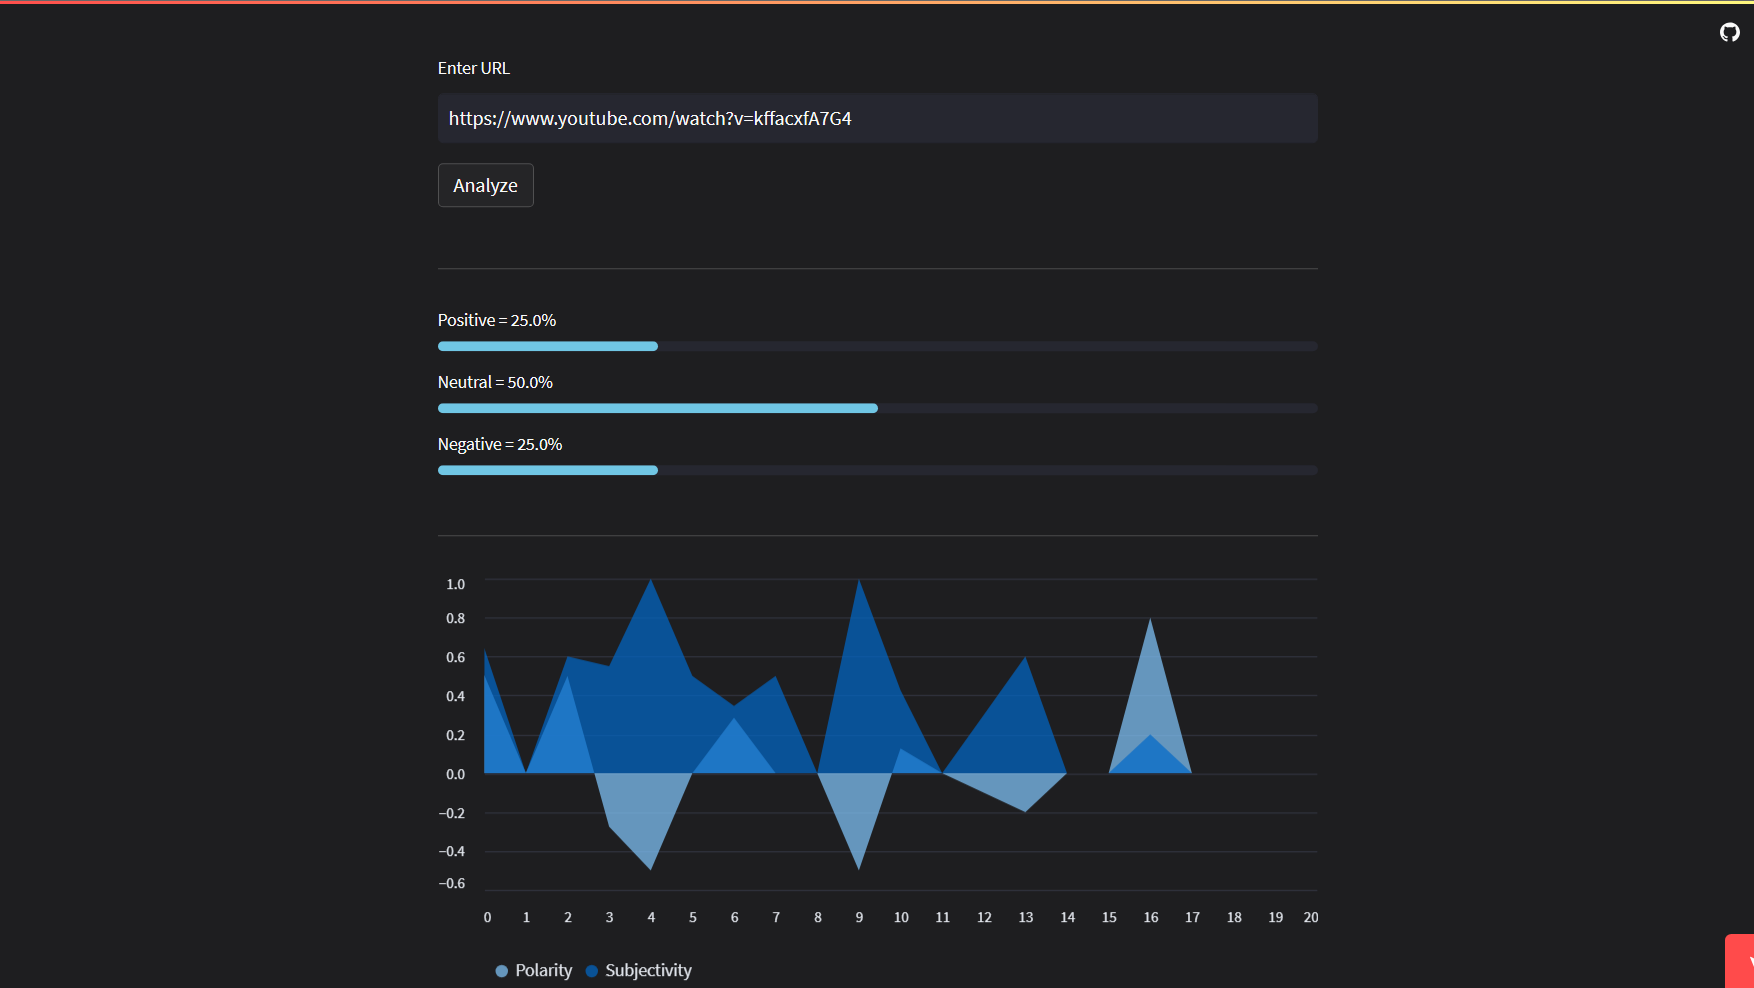Viewport: 1754px width, 988px height.
Task: Click the x-axis label 13
Action: (1026, 917)
